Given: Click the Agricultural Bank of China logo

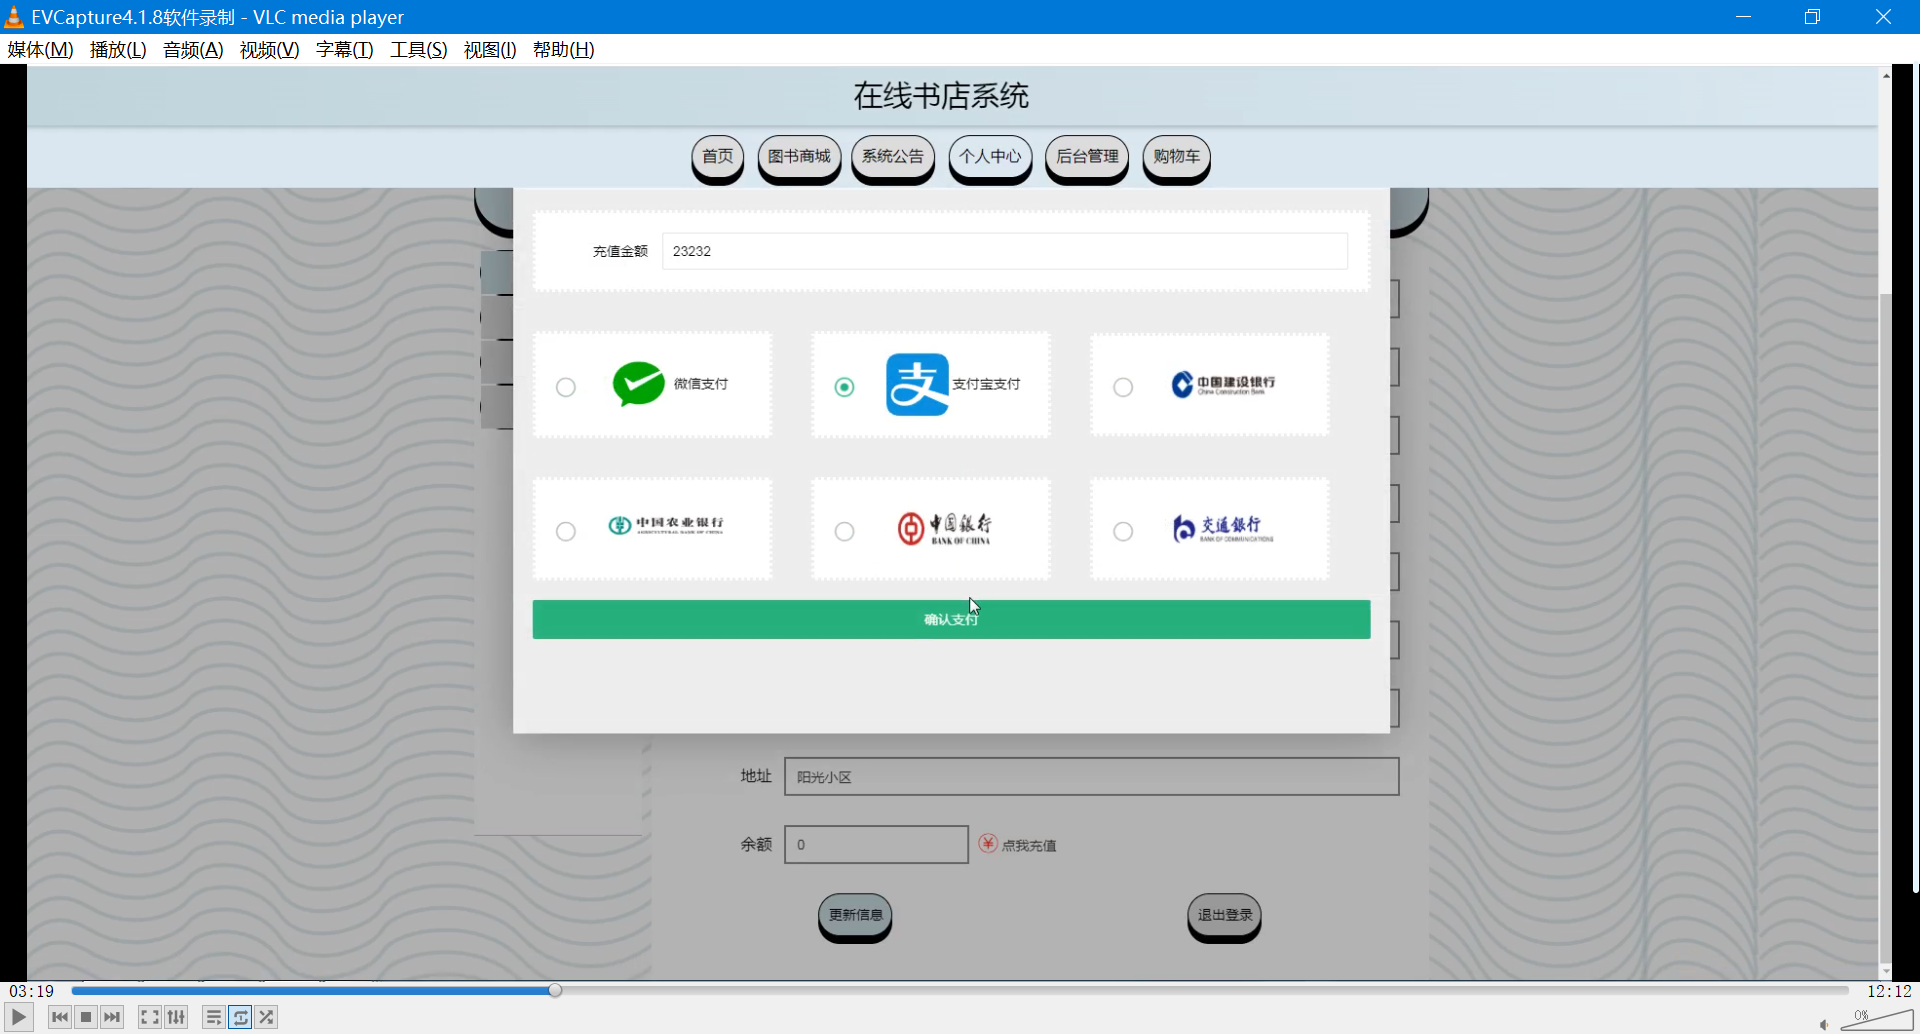Looking at the screenshot, I should (x=666, y=525).
